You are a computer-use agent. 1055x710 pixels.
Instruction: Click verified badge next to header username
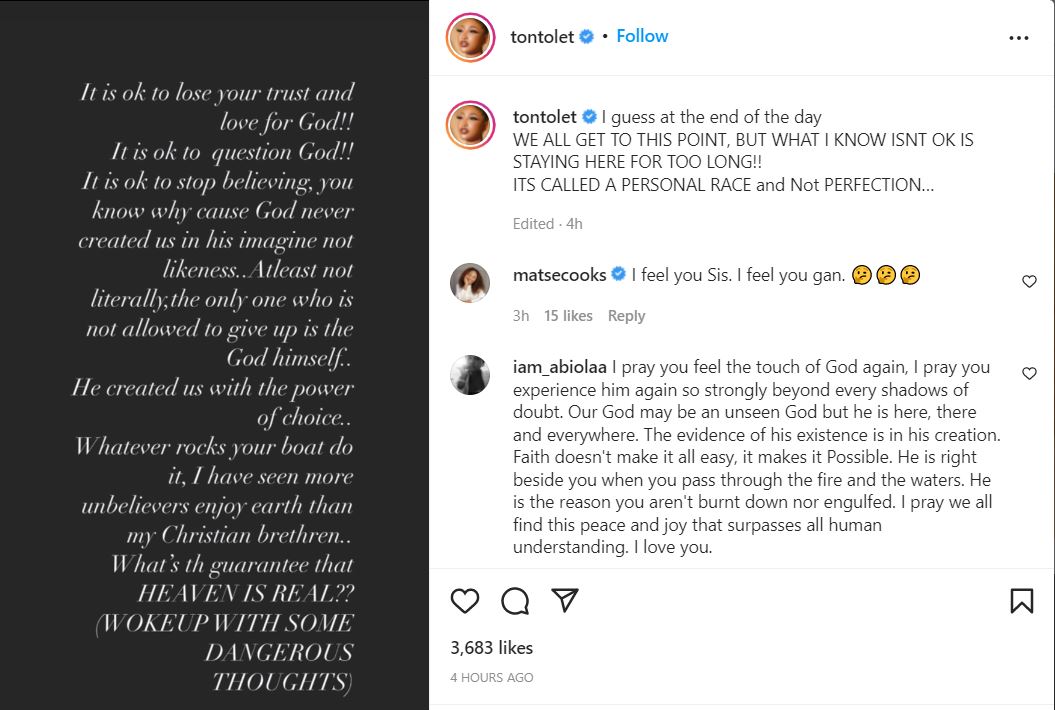(x=587, y=37)
